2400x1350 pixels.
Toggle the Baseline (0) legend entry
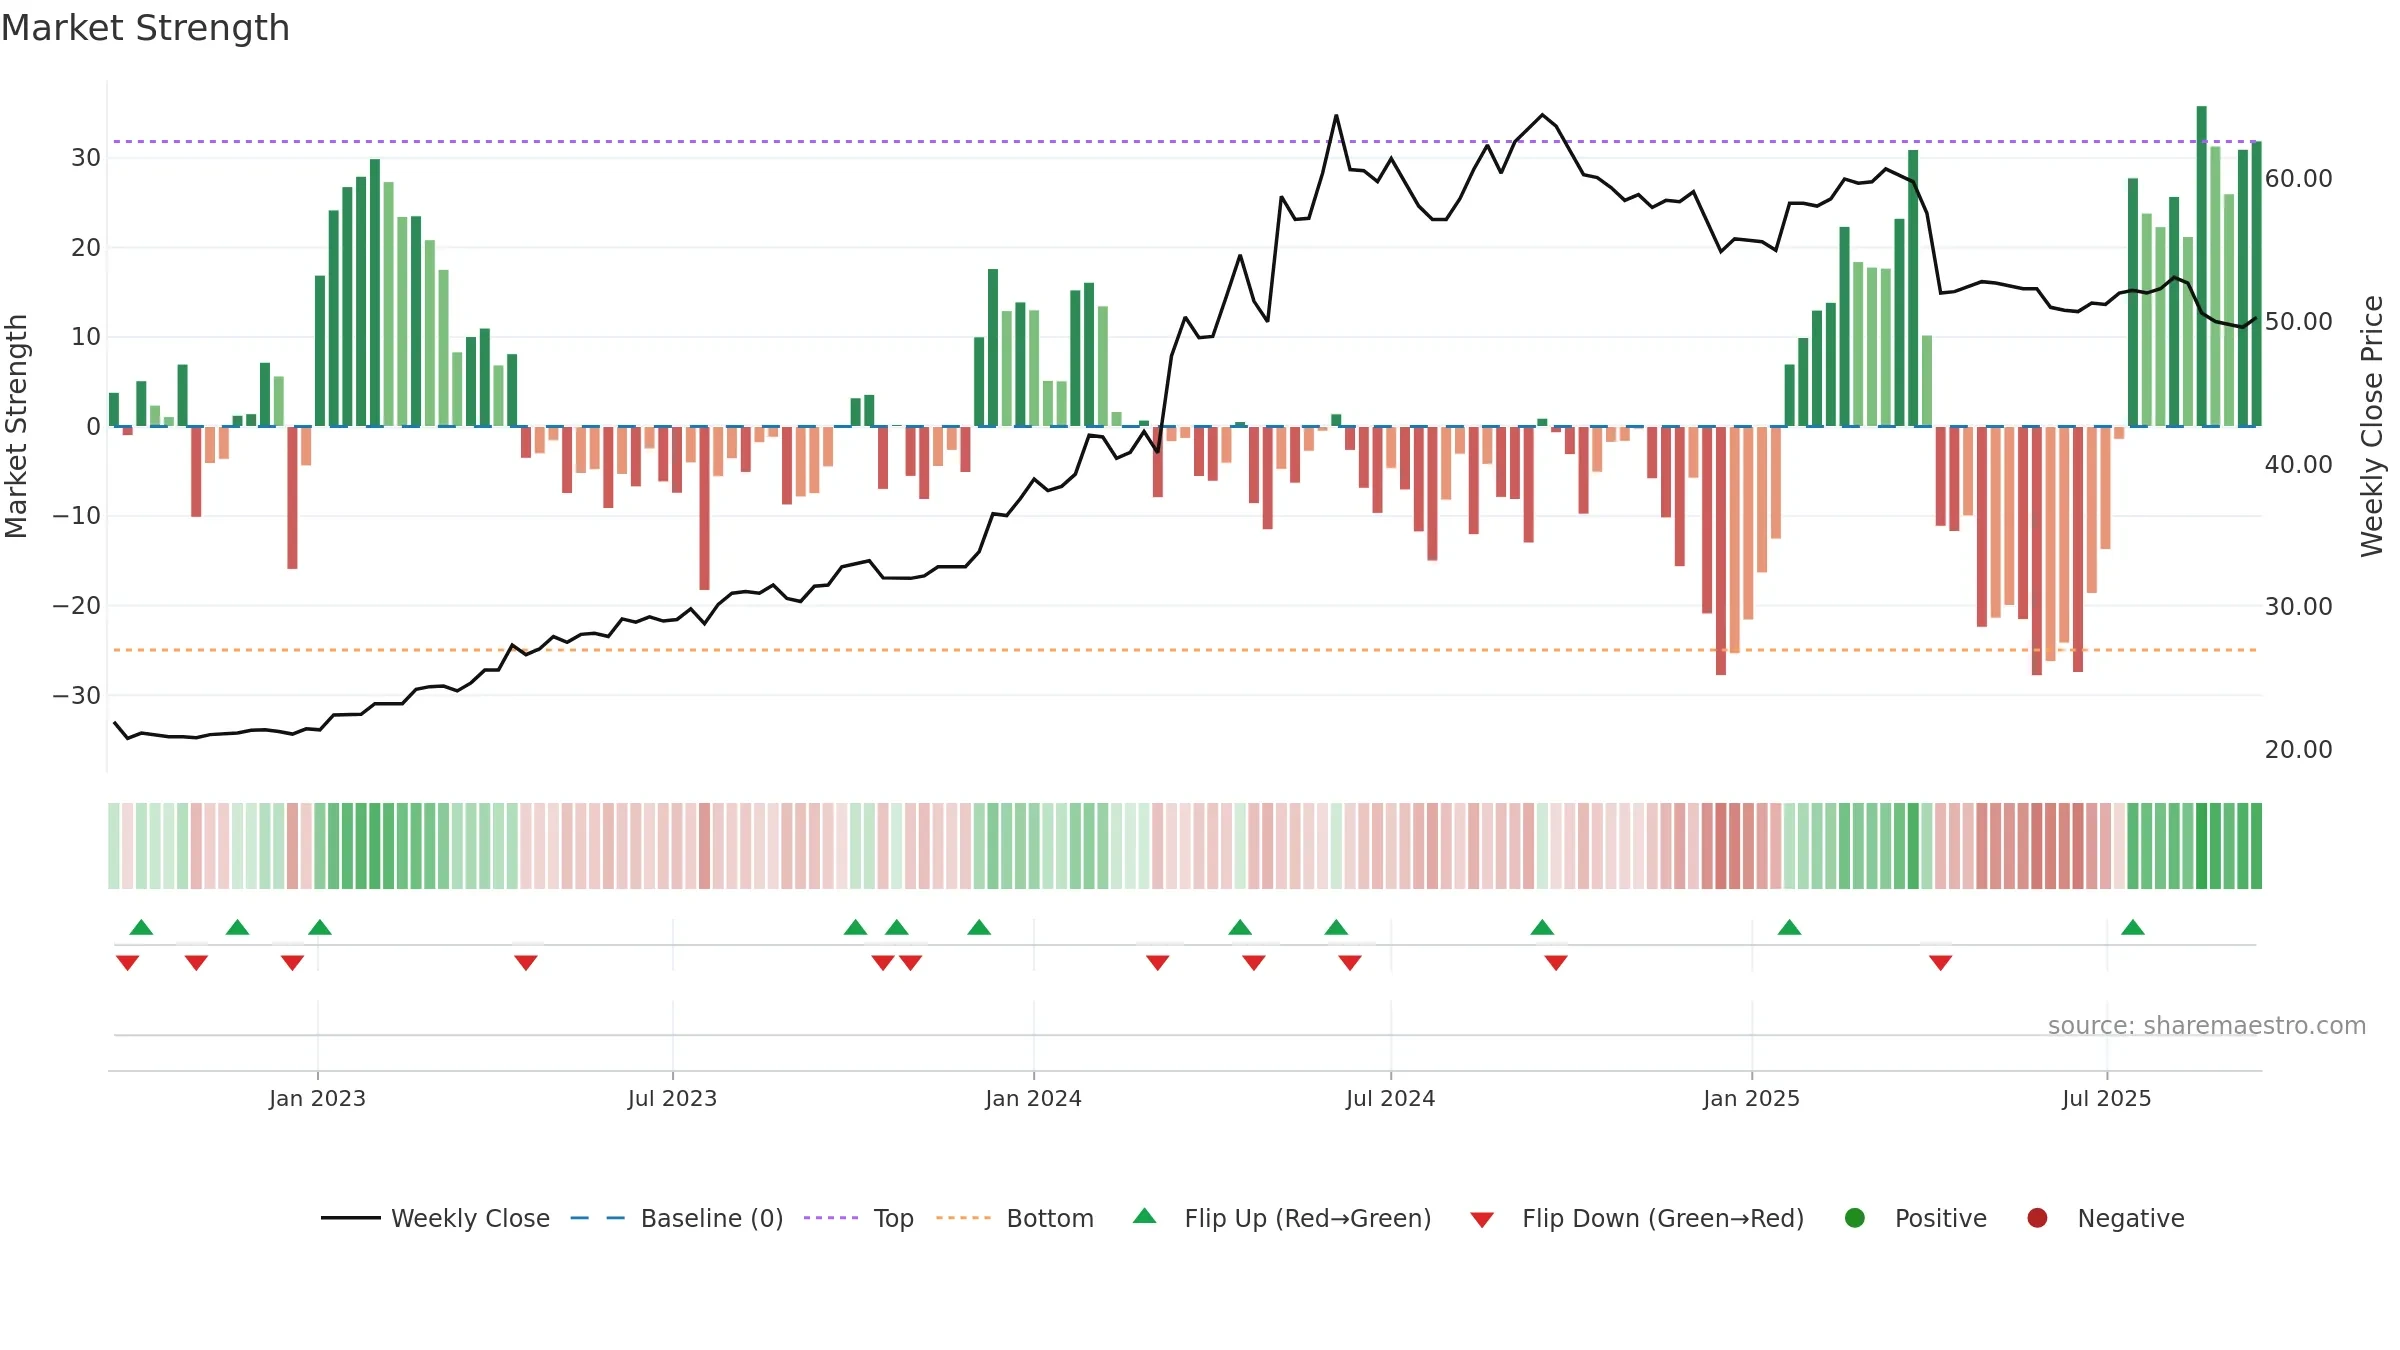pos(677,1218)
